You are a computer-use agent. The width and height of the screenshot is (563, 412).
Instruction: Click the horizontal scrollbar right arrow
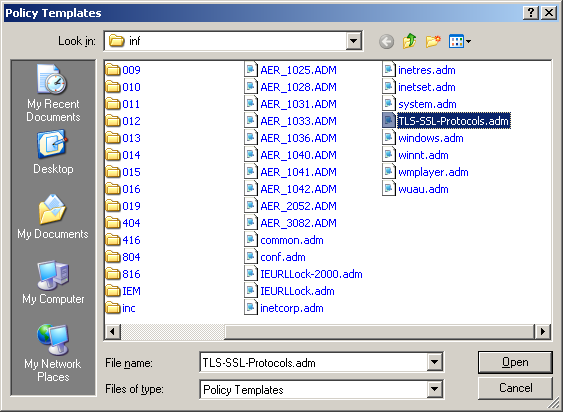coord(543,331)
